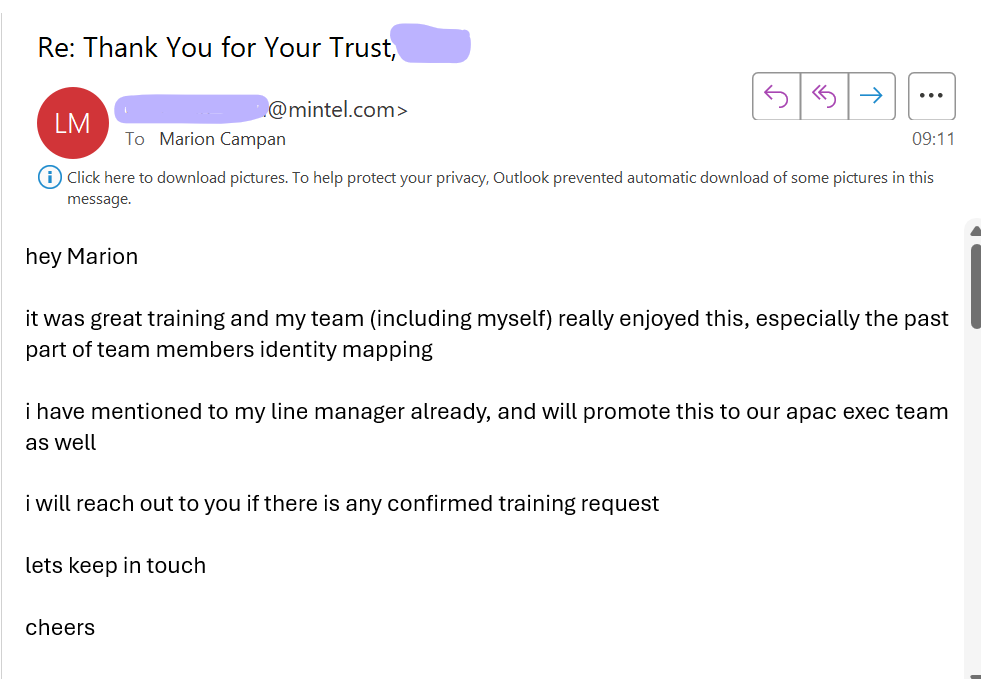
Task: Click the Reply arrow icon
Action: coord(776,96)
